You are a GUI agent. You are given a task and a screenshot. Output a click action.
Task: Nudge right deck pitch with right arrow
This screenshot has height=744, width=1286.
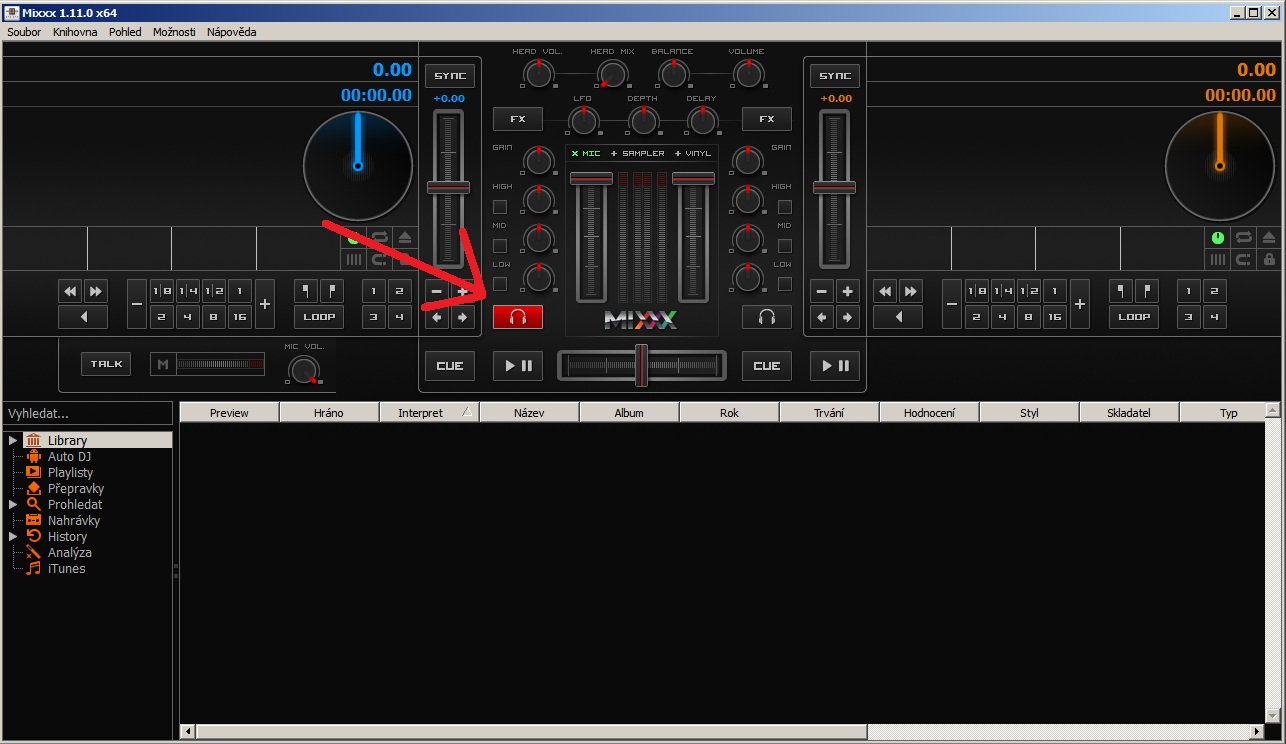[x=848, y=317]
